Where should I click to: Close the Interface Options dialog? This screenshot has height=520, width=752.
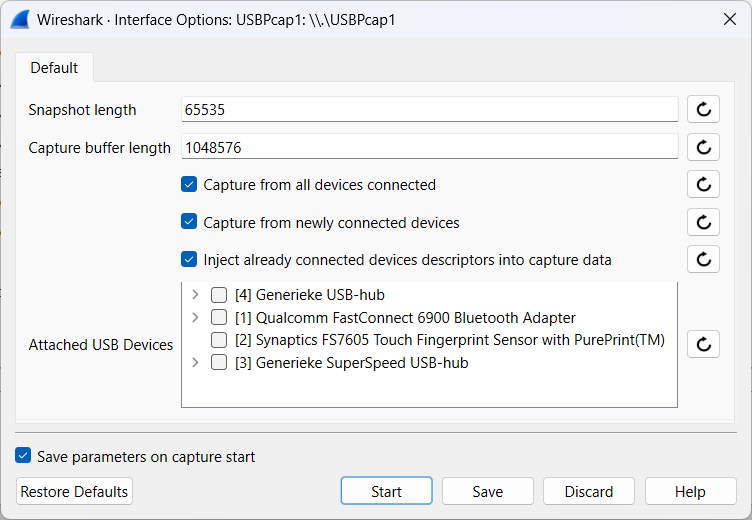click(729, 19)
